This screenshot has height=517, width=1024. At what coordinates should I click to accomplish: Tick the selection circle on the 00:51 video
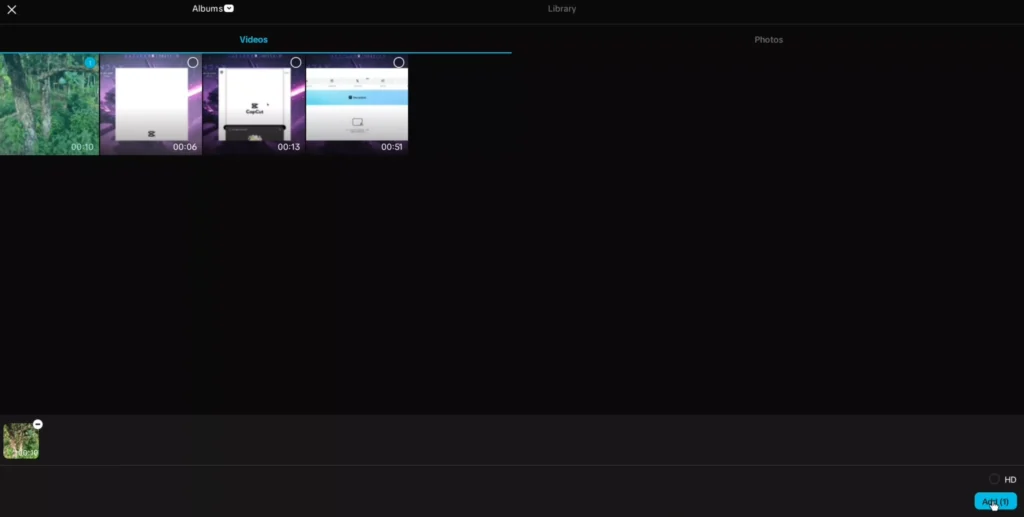399,63
